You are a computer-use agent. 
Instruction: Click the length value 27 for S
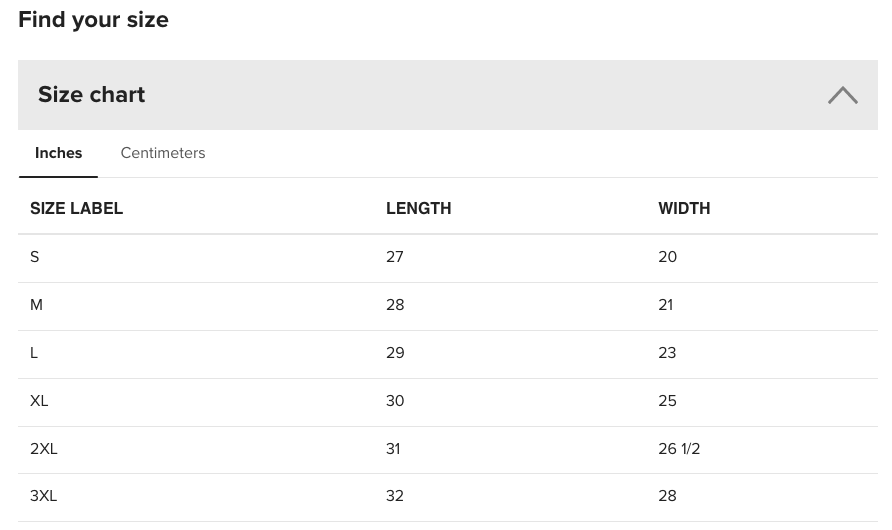point(395,257)
